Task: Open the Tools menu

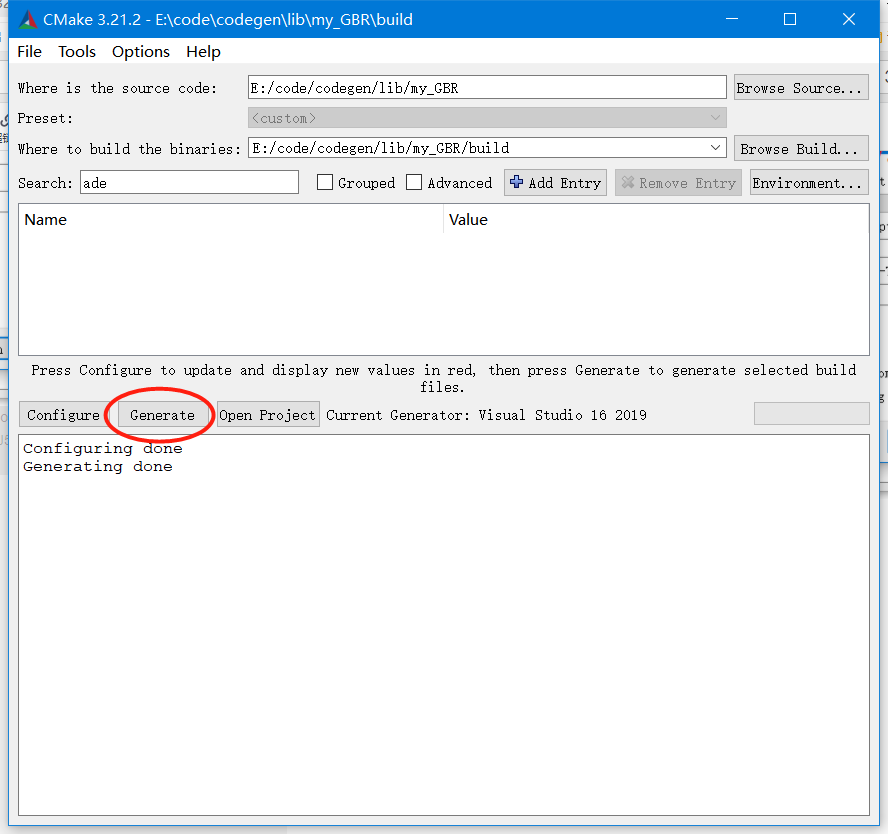Action: [x=77, y=51]
